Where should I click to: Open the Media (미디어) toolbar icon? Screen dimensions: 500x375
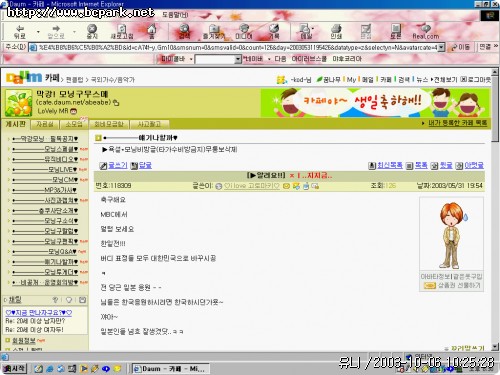pos(244,32)
